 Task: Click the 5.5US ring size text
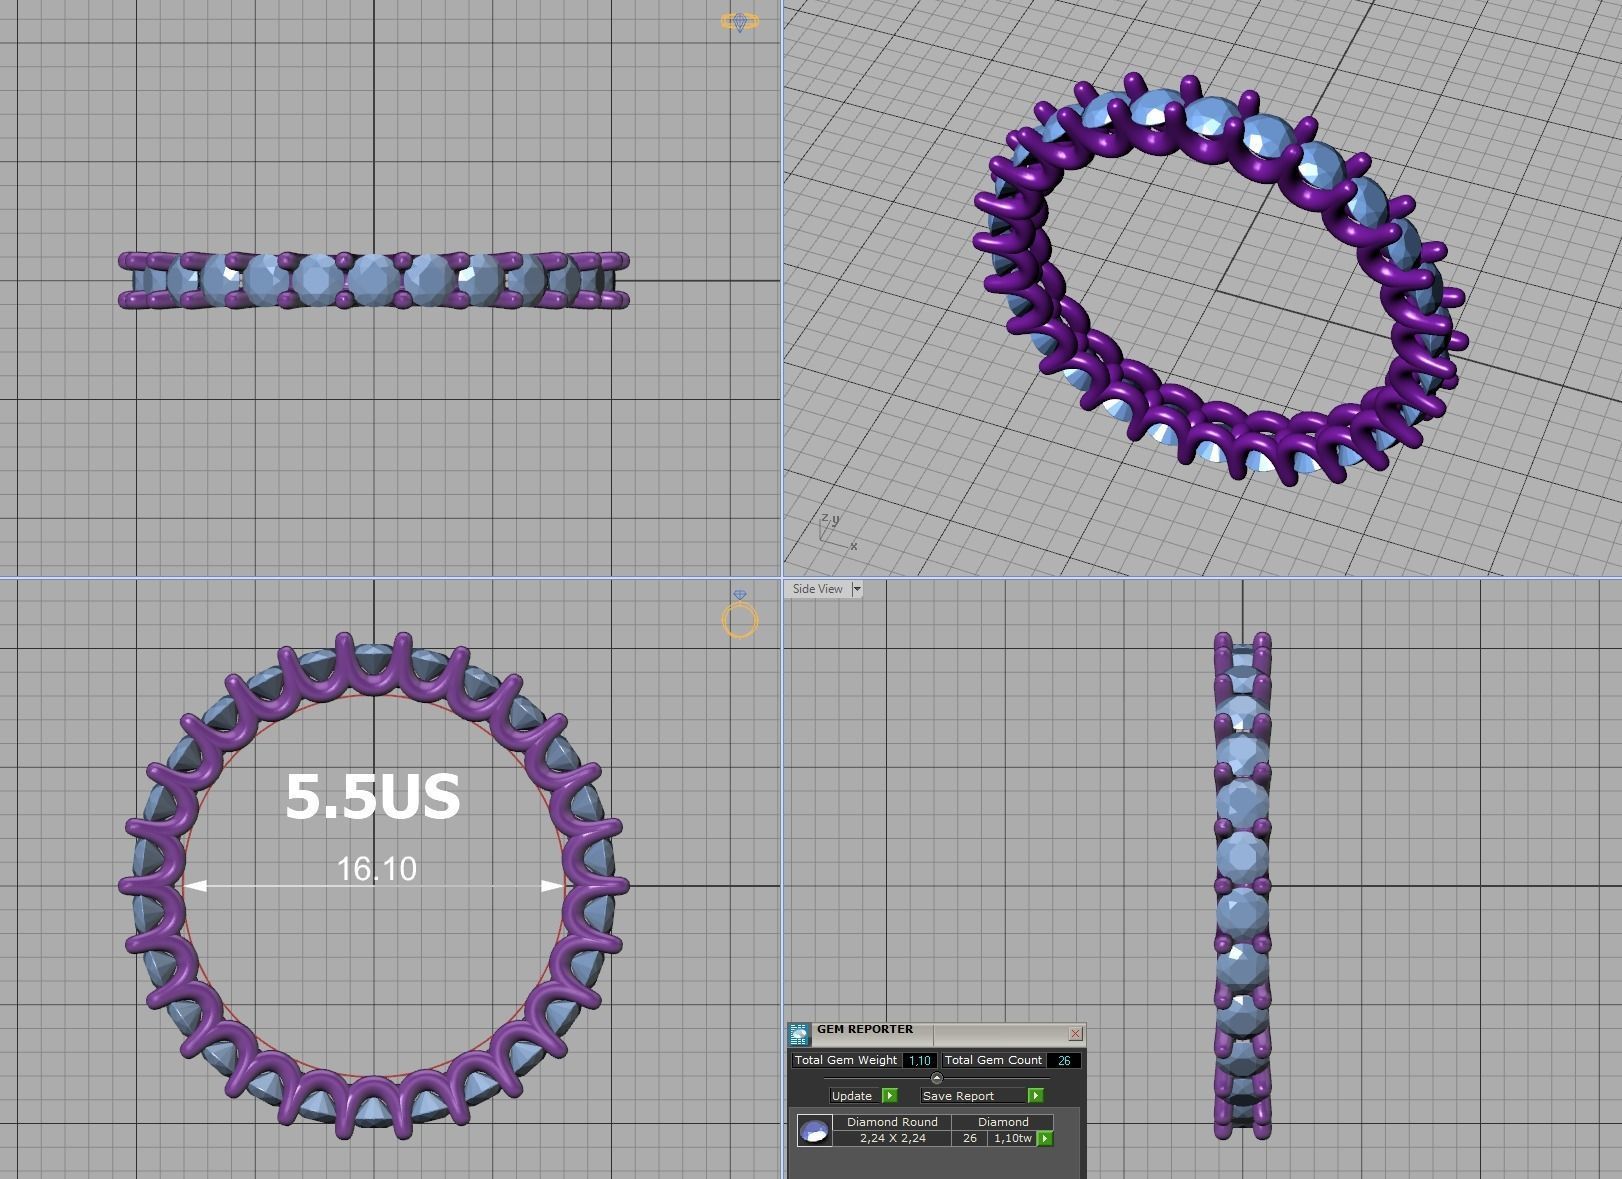(x=373, y=797)
